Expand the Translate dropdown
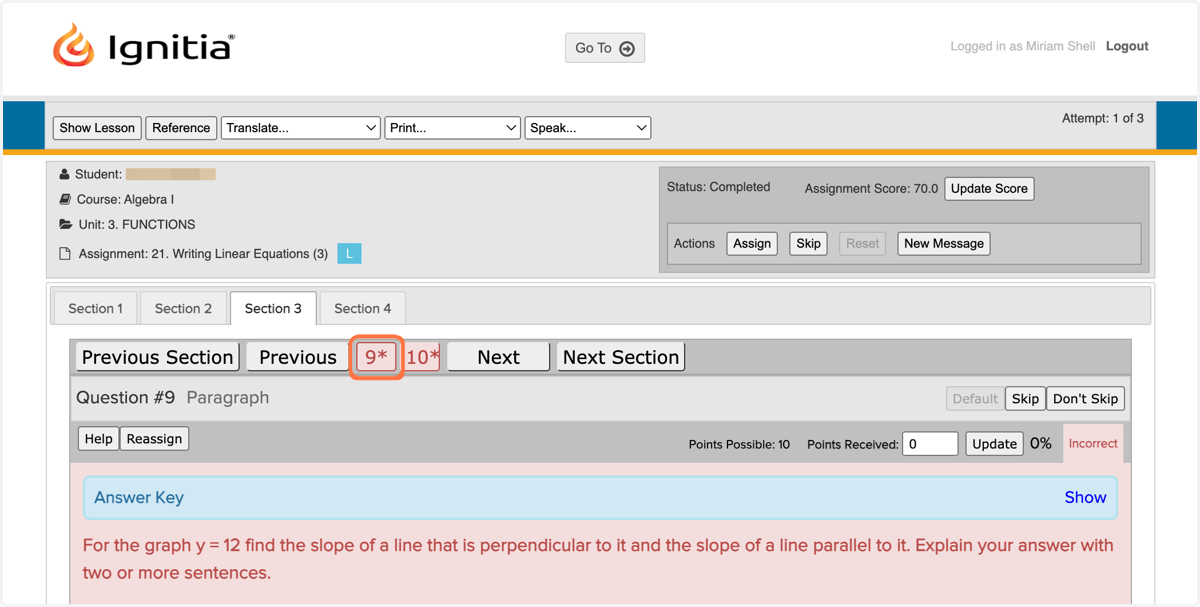This screenshot has width=1200, height=607. [x=300, y=128]
